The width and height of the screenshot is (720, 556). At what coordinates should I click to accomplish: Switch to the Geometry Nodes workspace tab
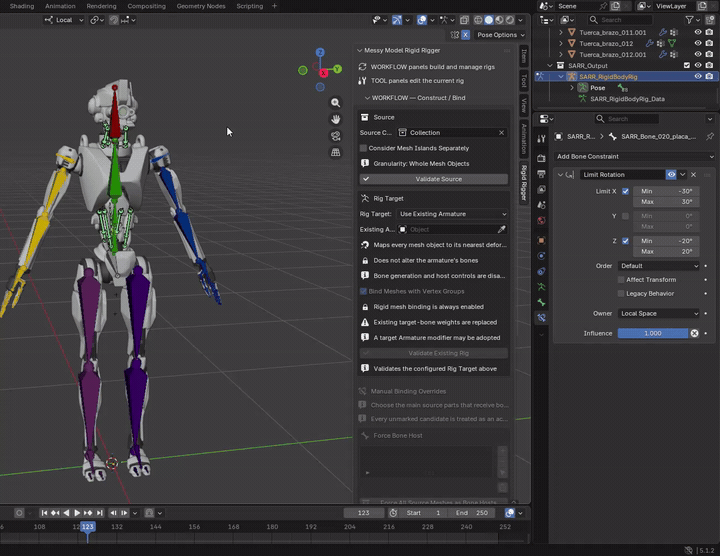[x=201, y=6]
